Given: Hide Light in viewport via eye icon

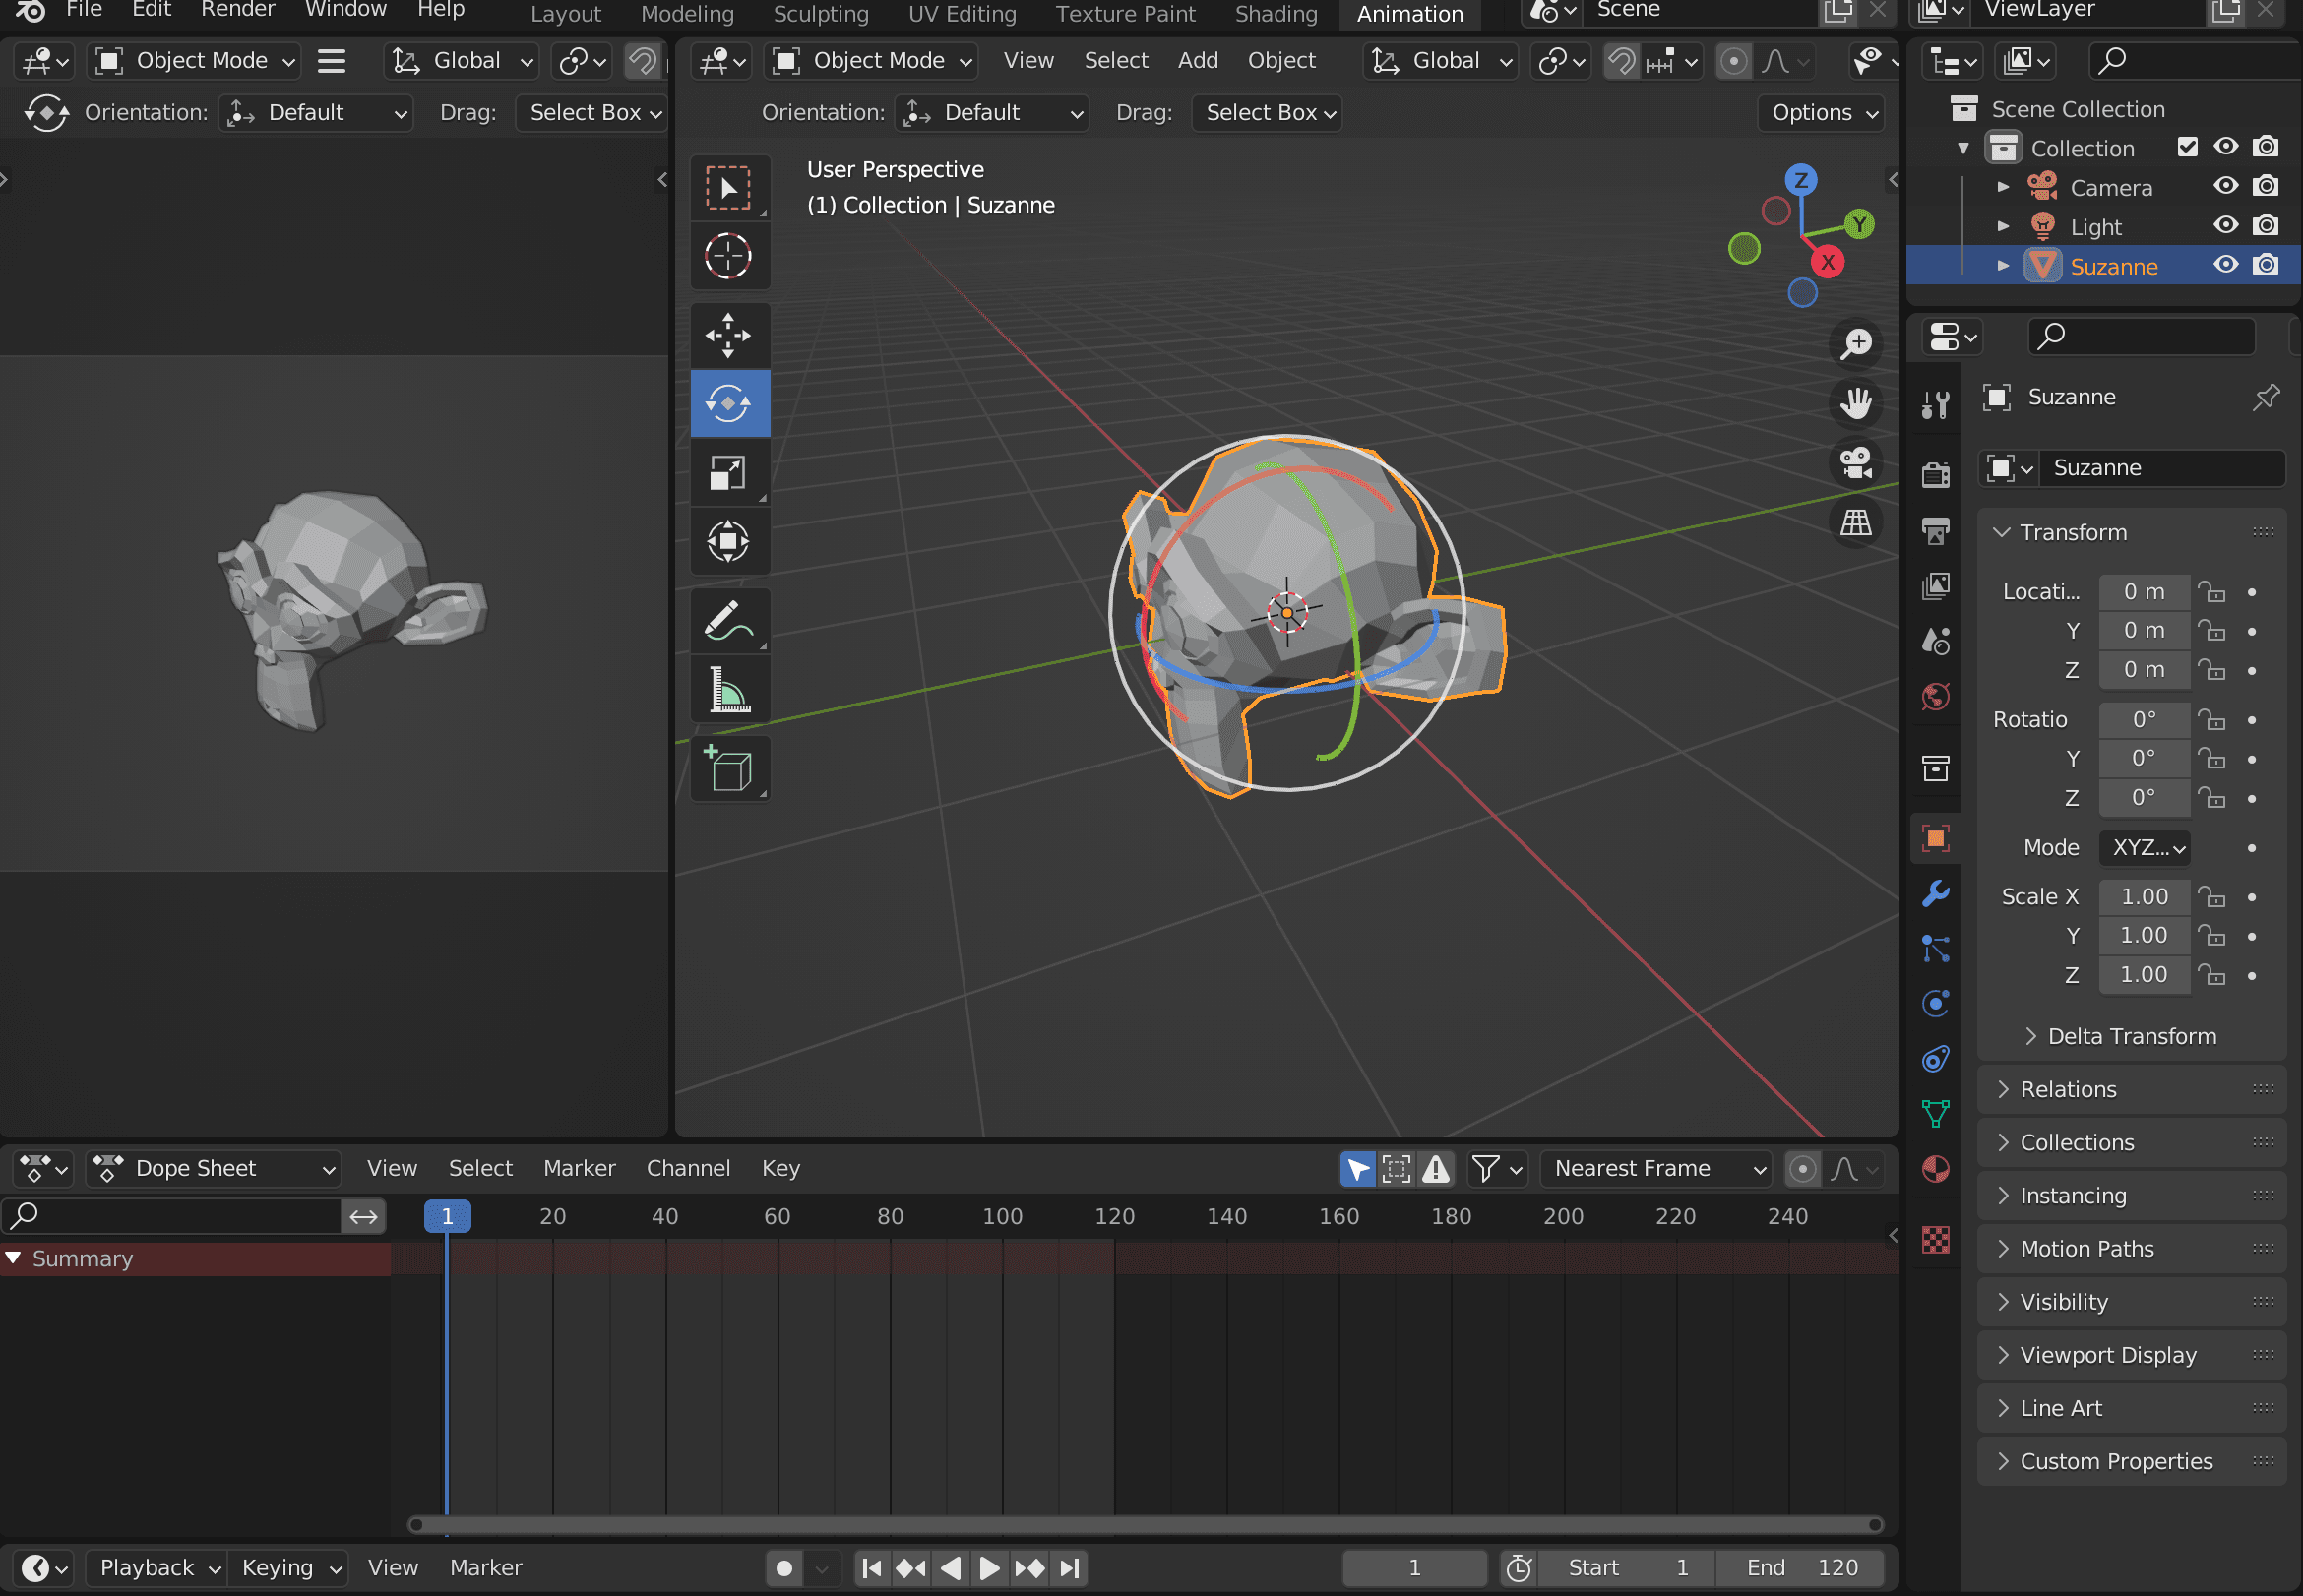Looking at the screenshot, I should [x=2225, y=225].
